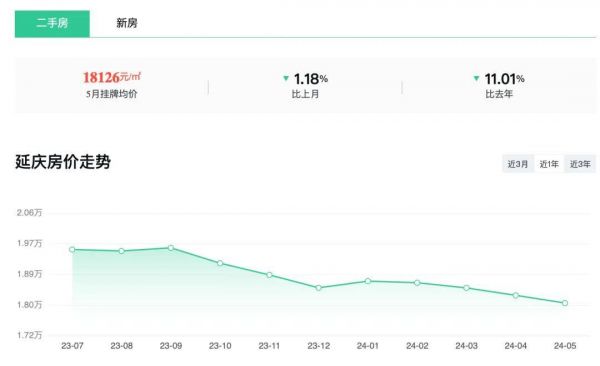Viewport: 600px width, 366px height.
Task: Click the 24-05 final data point
Action: (565, 303)
